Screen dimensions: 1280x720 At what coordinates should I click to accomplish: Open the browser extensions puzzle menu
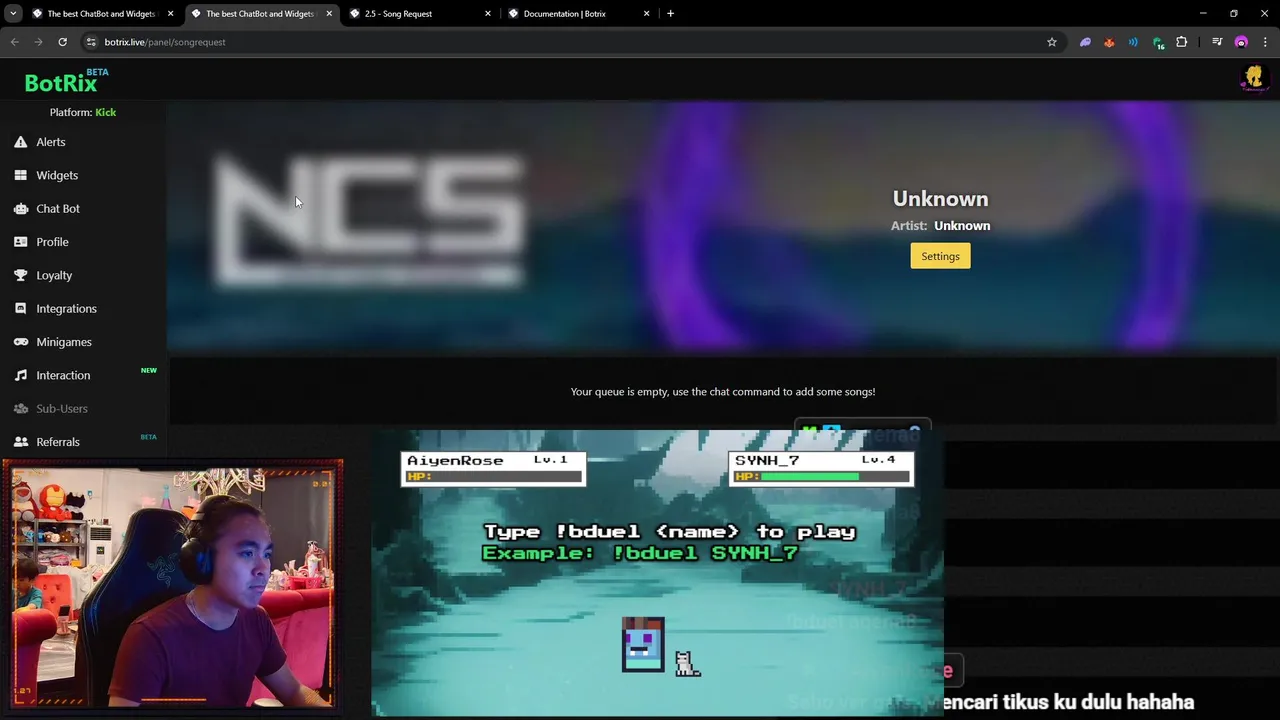tap(1182, 42)
